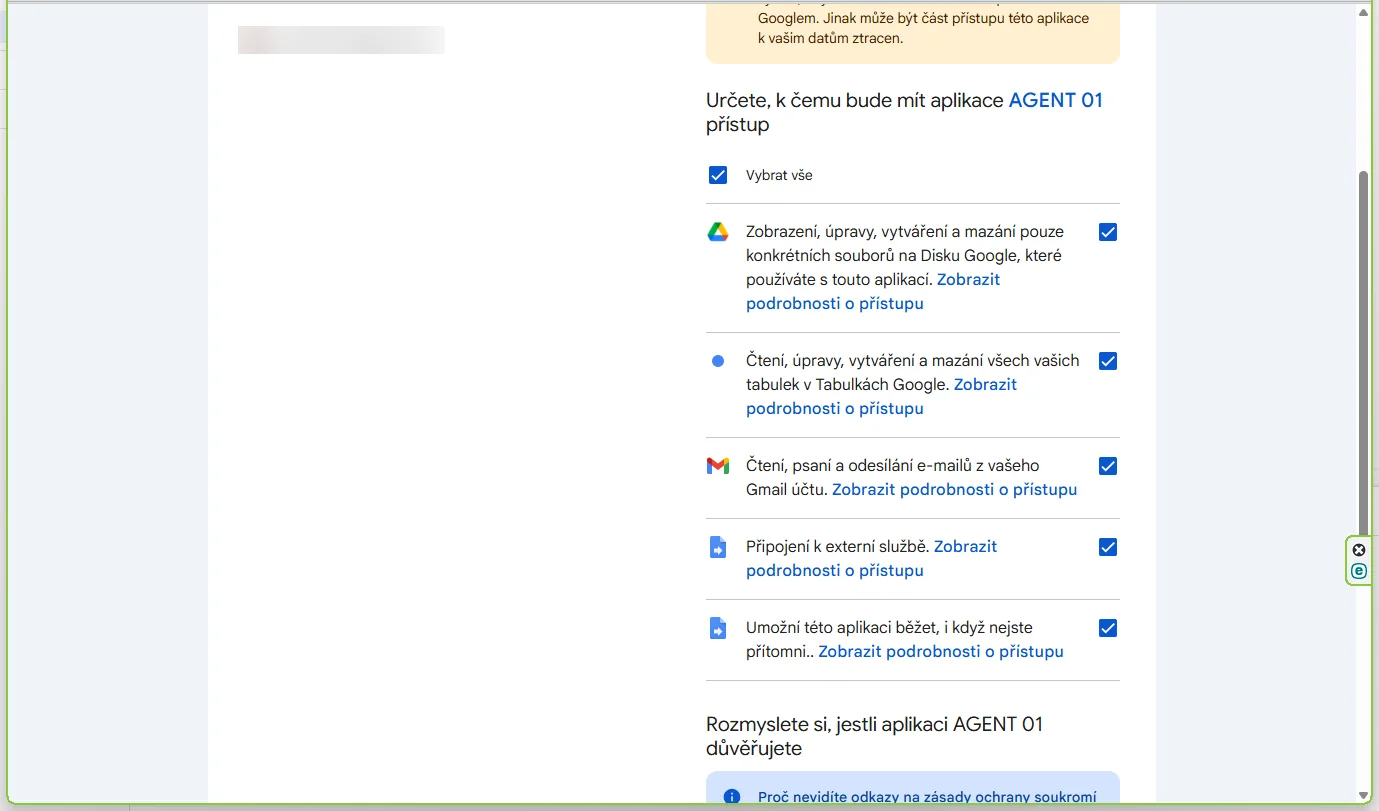The height and width of the screenshot is (811, 1379).
Task: Open Zobrazit podrobnosti o přístupu for externí službě
Action: (872, 558)
